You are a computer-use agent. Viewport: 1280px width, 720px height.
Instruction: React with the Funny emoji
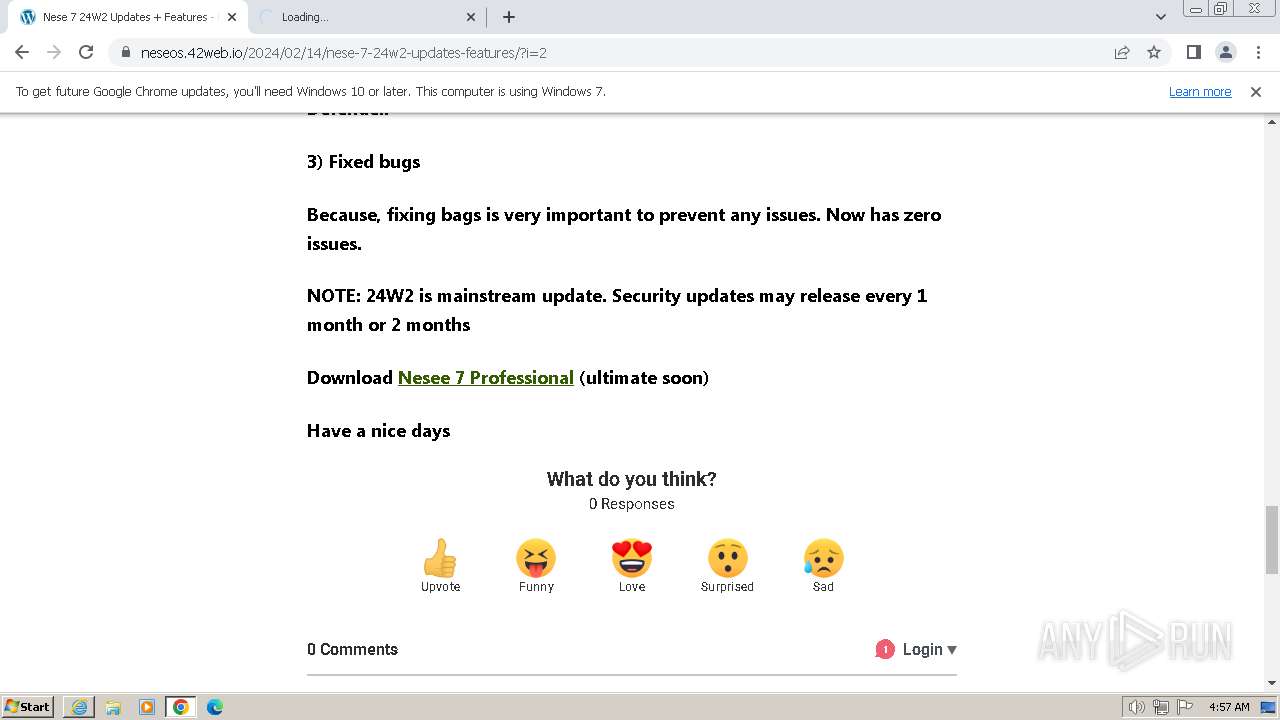pos(536,566)
